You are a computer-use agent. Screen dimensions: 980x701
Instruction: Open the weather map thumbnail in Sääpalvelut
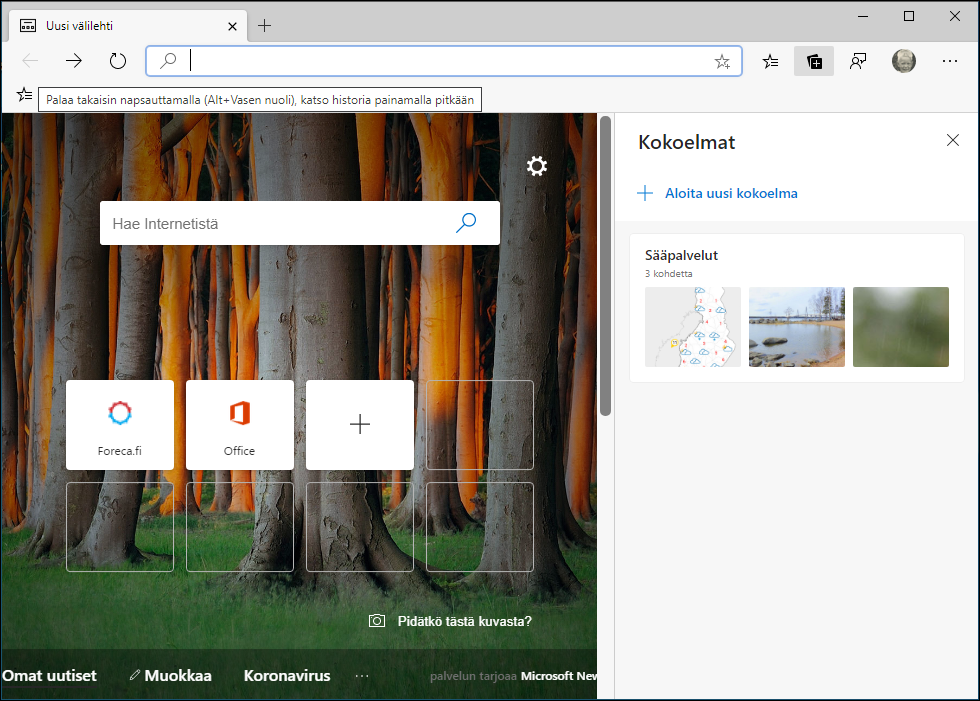pyautogui.click(x=692, y=327)
